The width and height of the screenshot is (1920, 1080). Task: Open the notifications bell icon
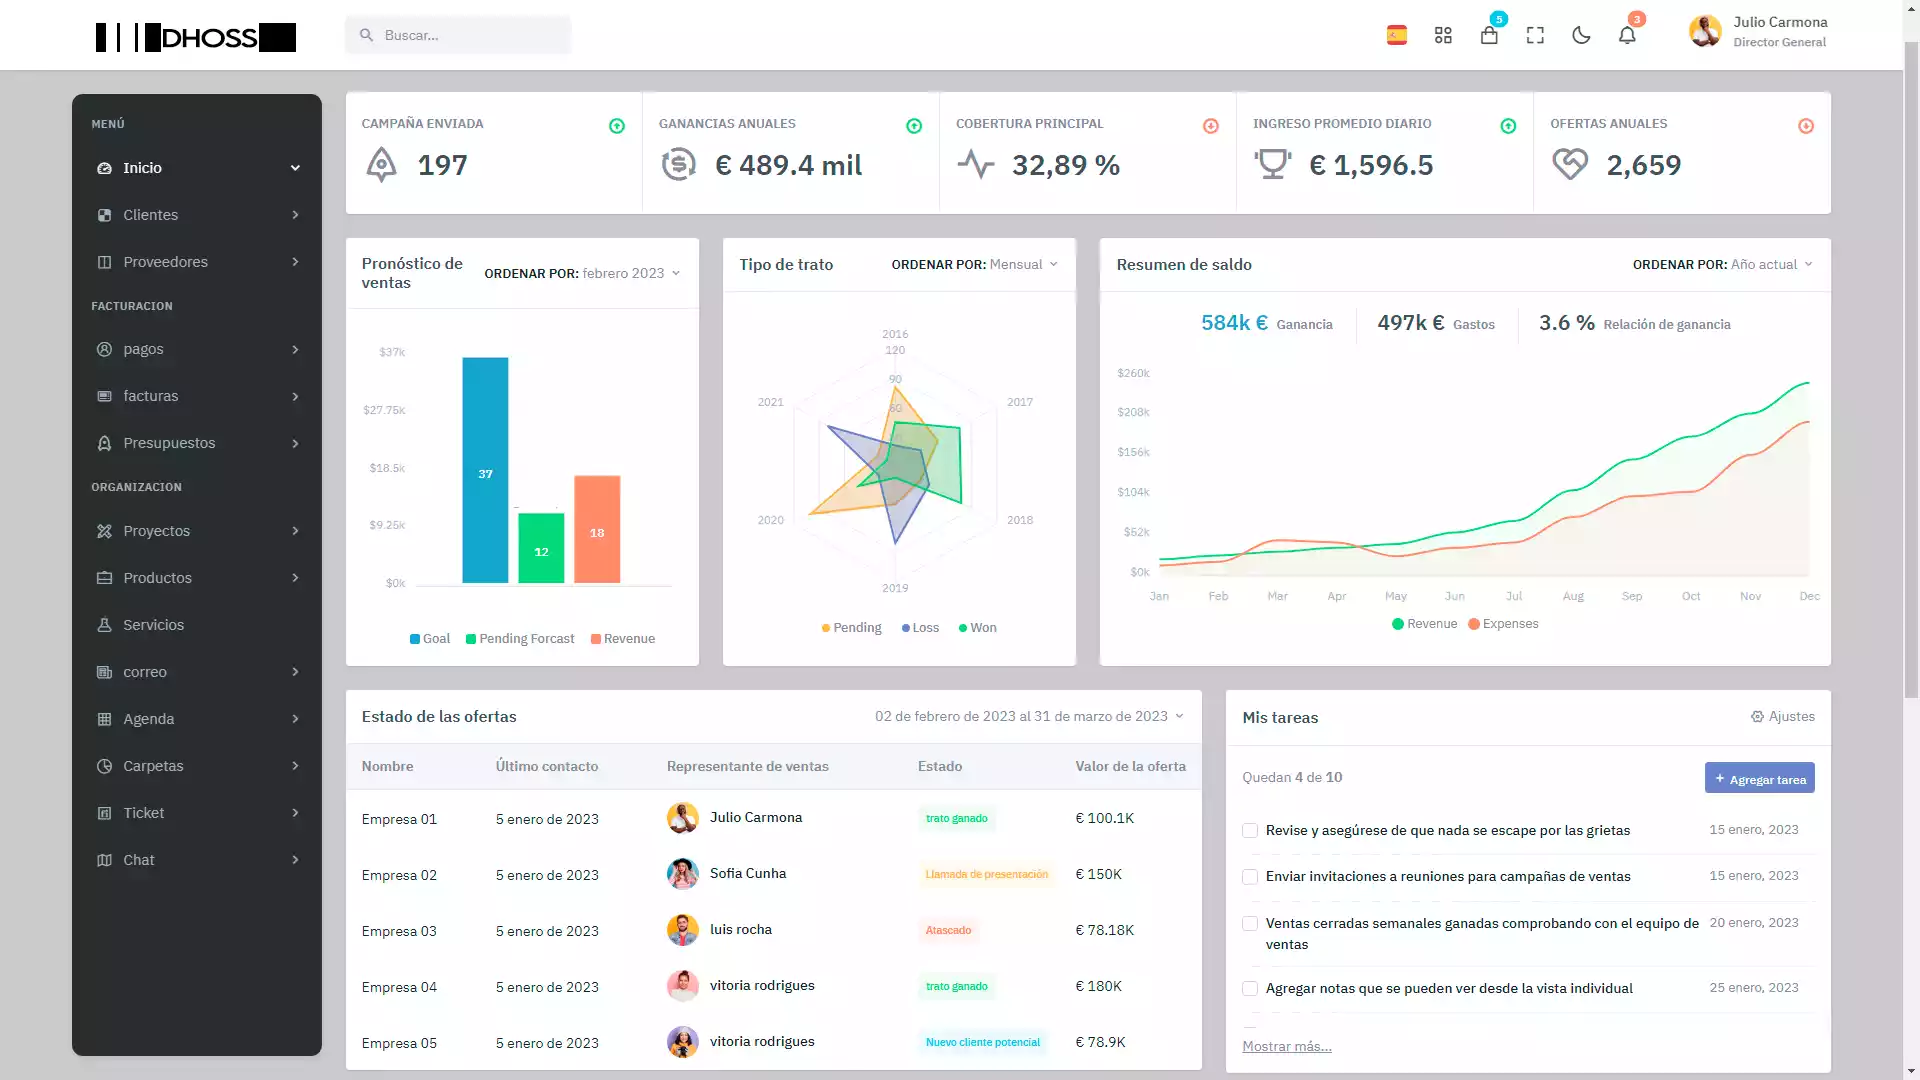[x=1627, y=36]
